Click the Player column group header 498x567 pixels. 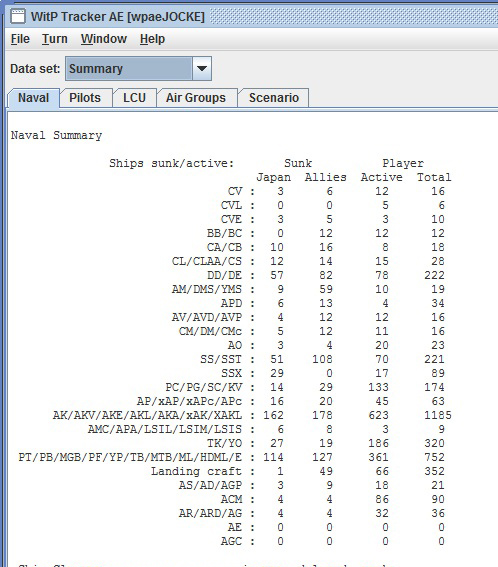pyautogui.click(x=403, y=163)
